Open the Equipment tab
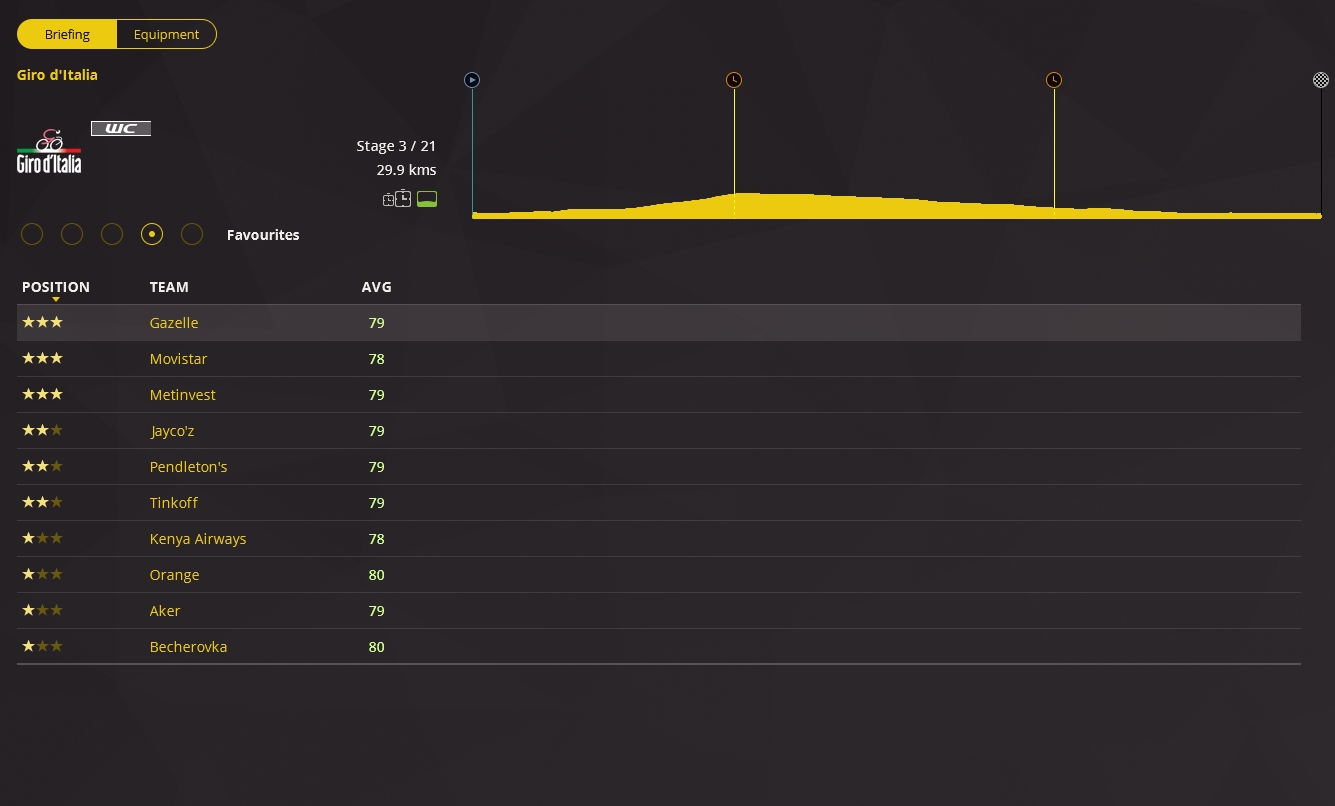Viewport: 1335px width, 806px height. coord(167,34)
